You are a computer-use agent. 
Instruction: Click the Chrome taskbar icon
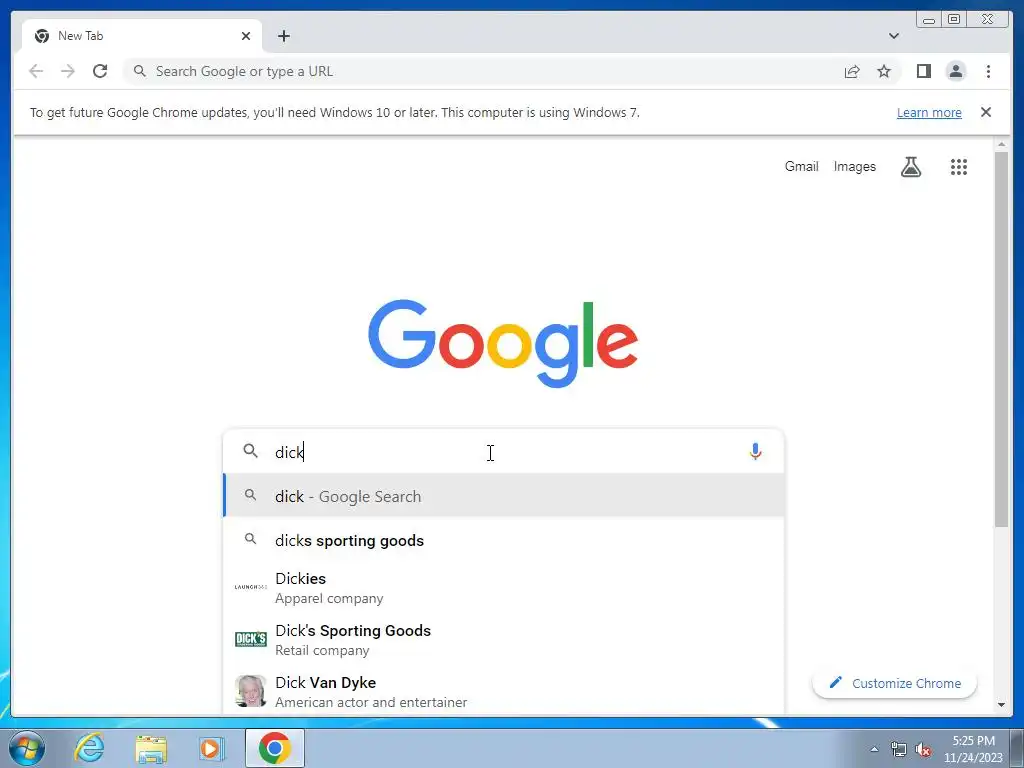coord(274,748)
